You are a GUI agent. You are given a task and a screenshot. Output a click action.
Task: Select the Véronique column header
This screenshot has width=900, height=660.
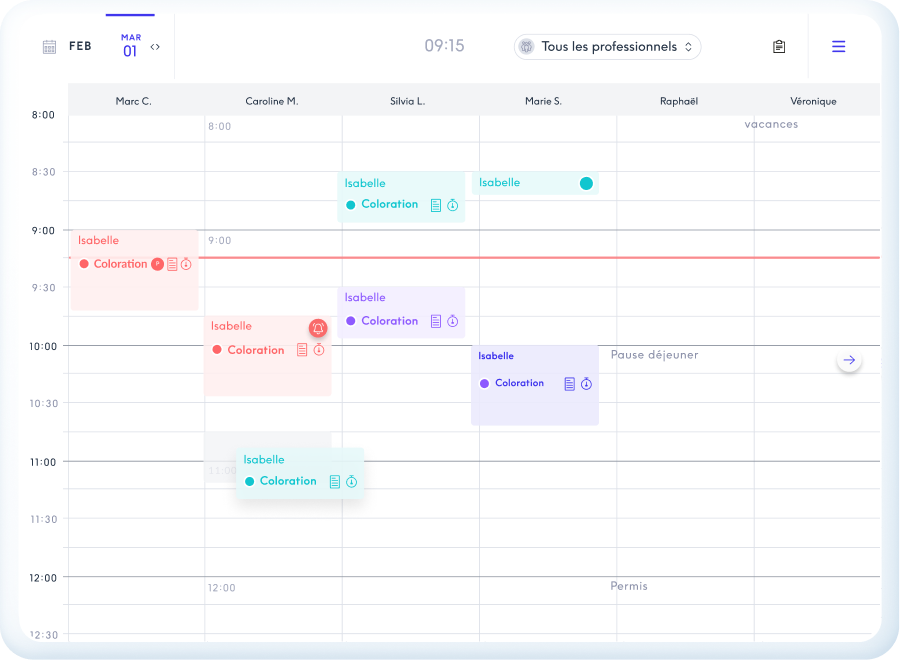tap(813, 101)
